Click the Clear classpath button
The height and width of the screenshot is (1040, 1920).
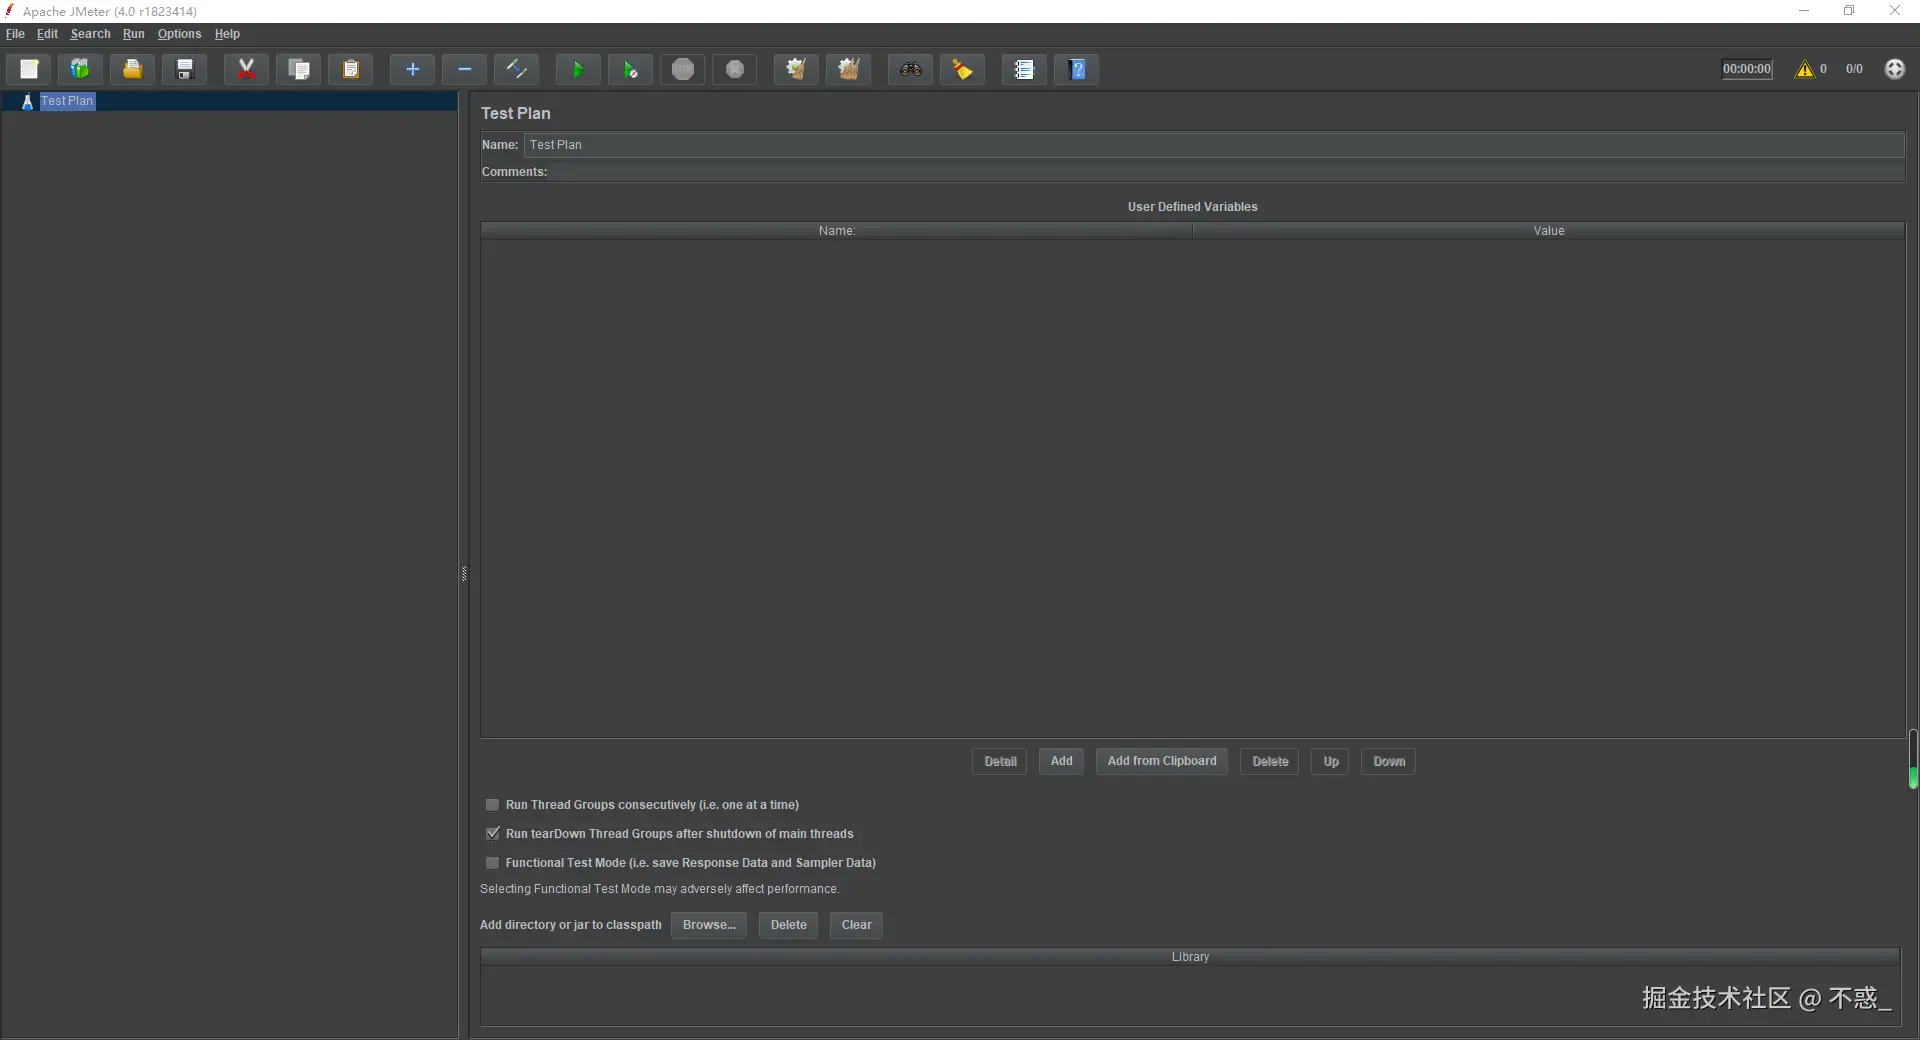(856, 925)
